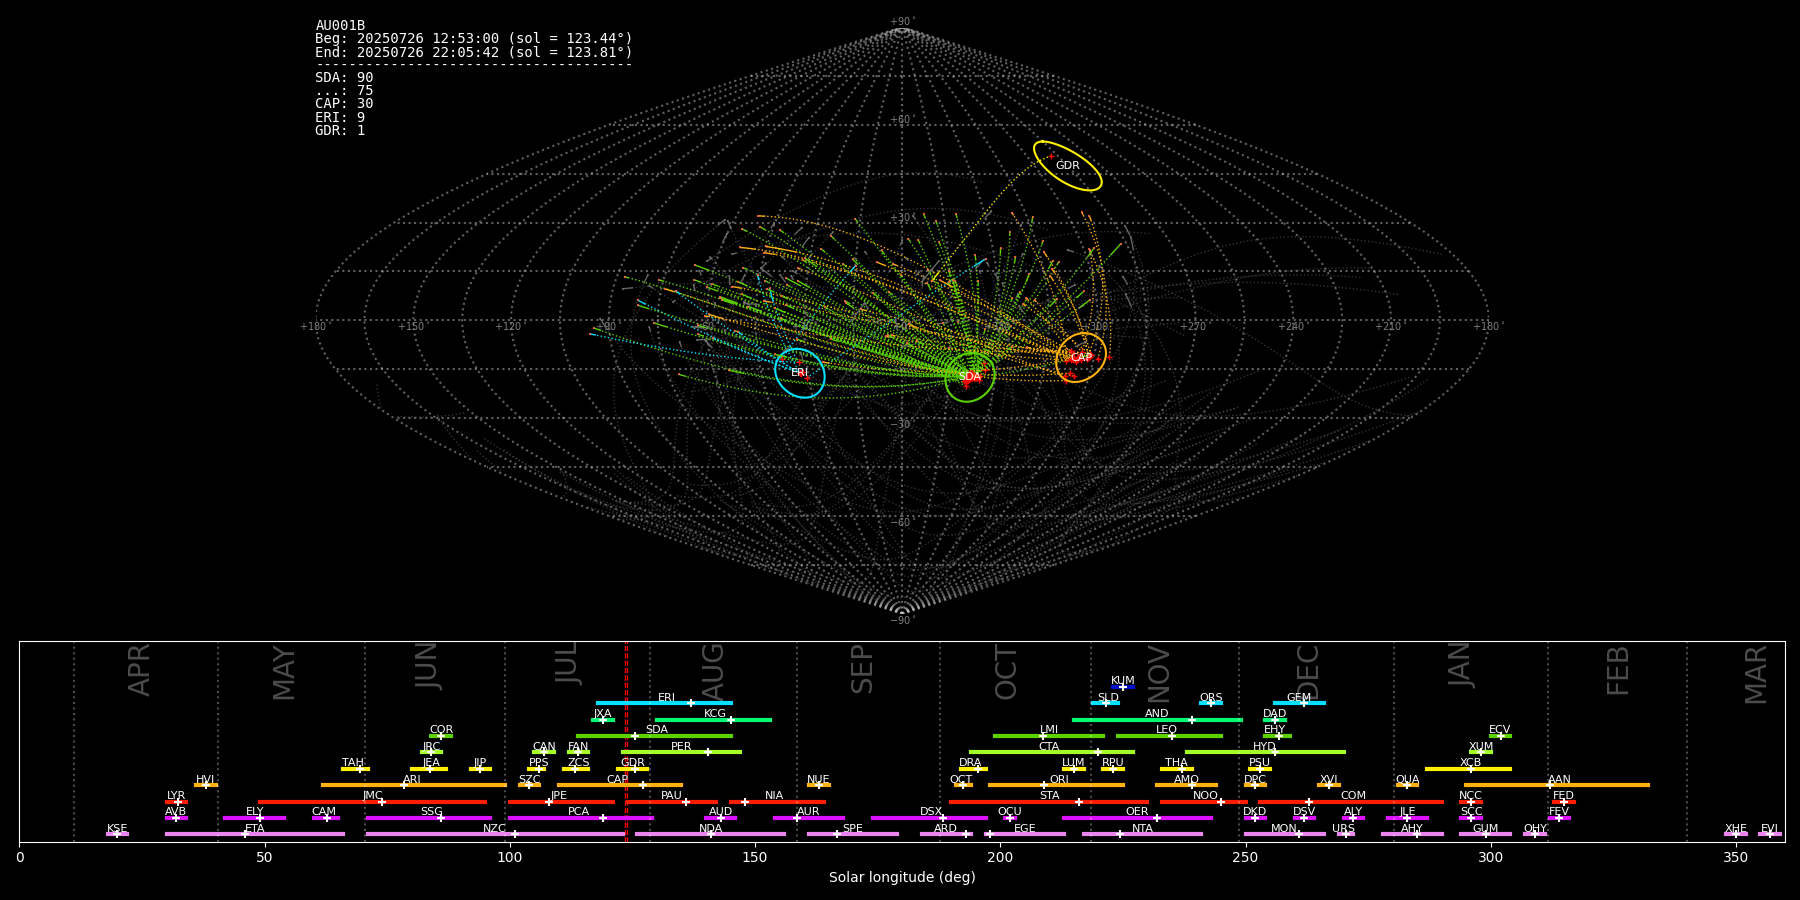Click the LEO shower bar in timeline
Screen dimensions: 1800x900
(1169, 736)
